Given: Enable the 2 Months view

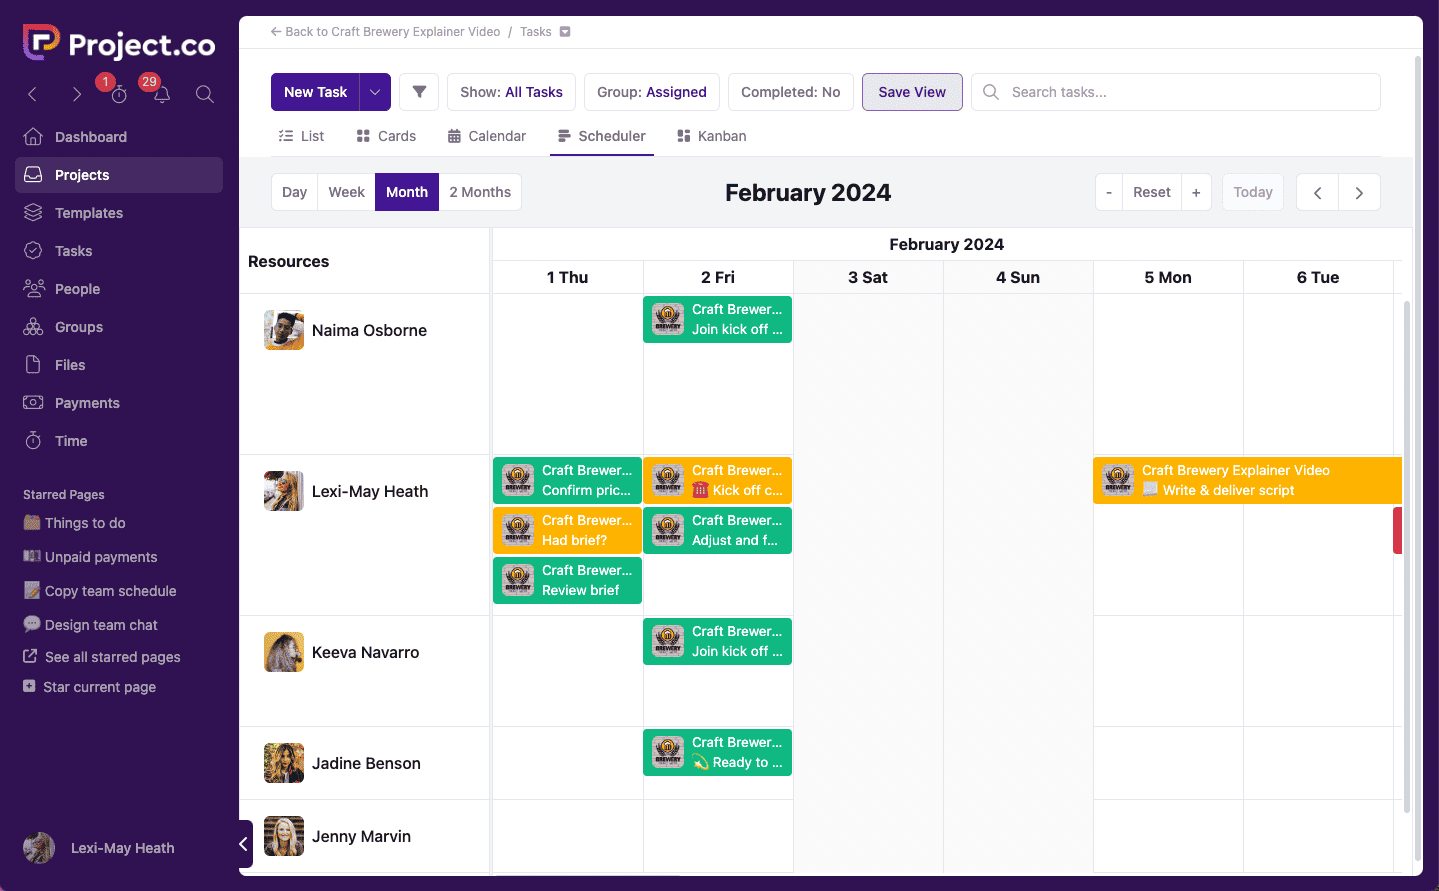Looking at the screenshot, I should click(480, 191).
